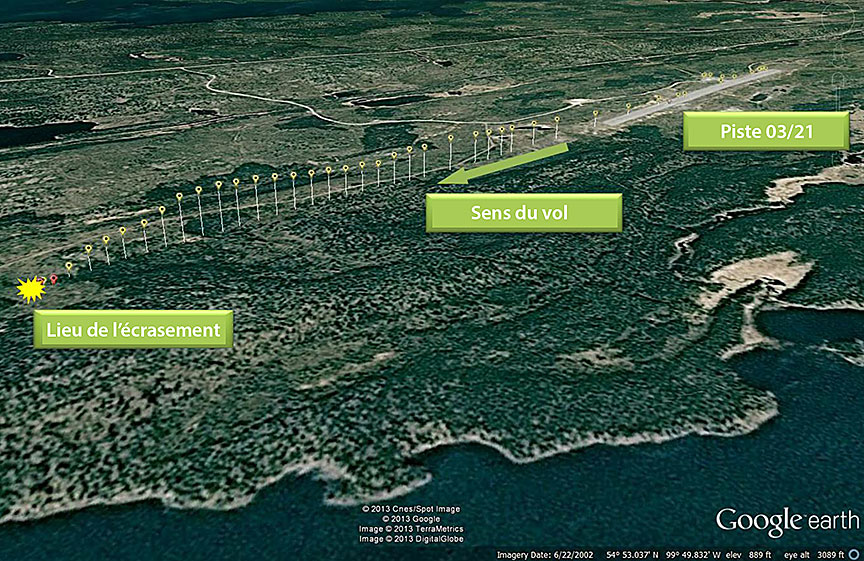Viewport: 864px width, 561px height.
Task: Click the 'Lieu de l'écrasement' label
Action: (133, 329)
